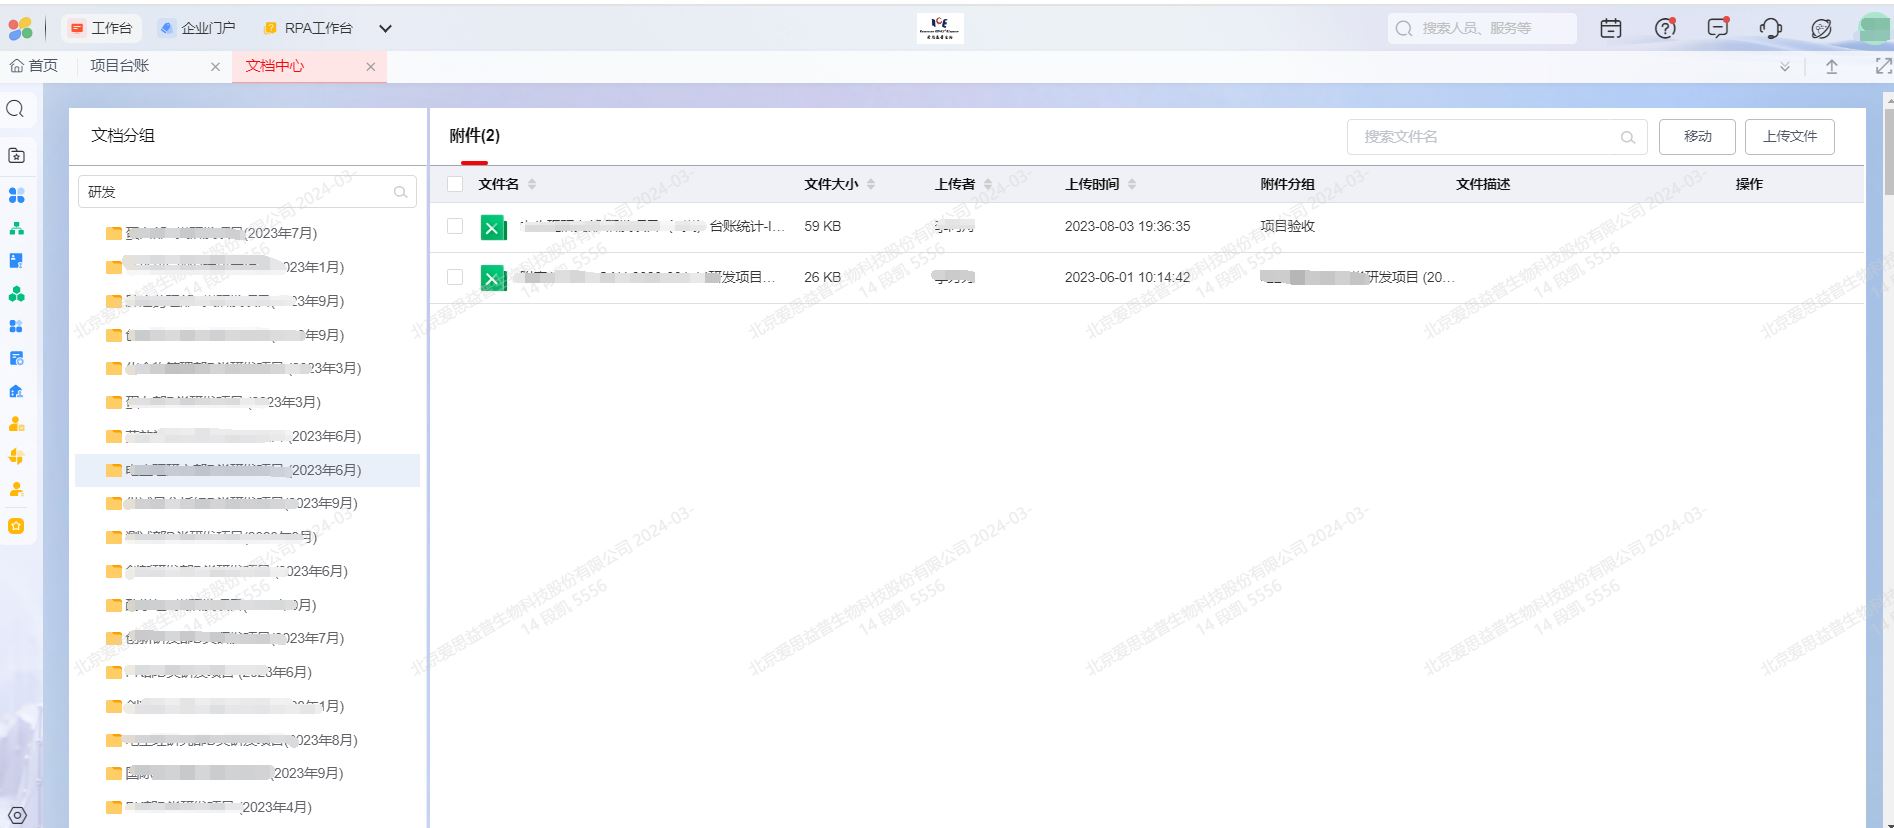Click the fullscreen expand icon
Screen dimensions: 1894x828
click(1883, 67)
